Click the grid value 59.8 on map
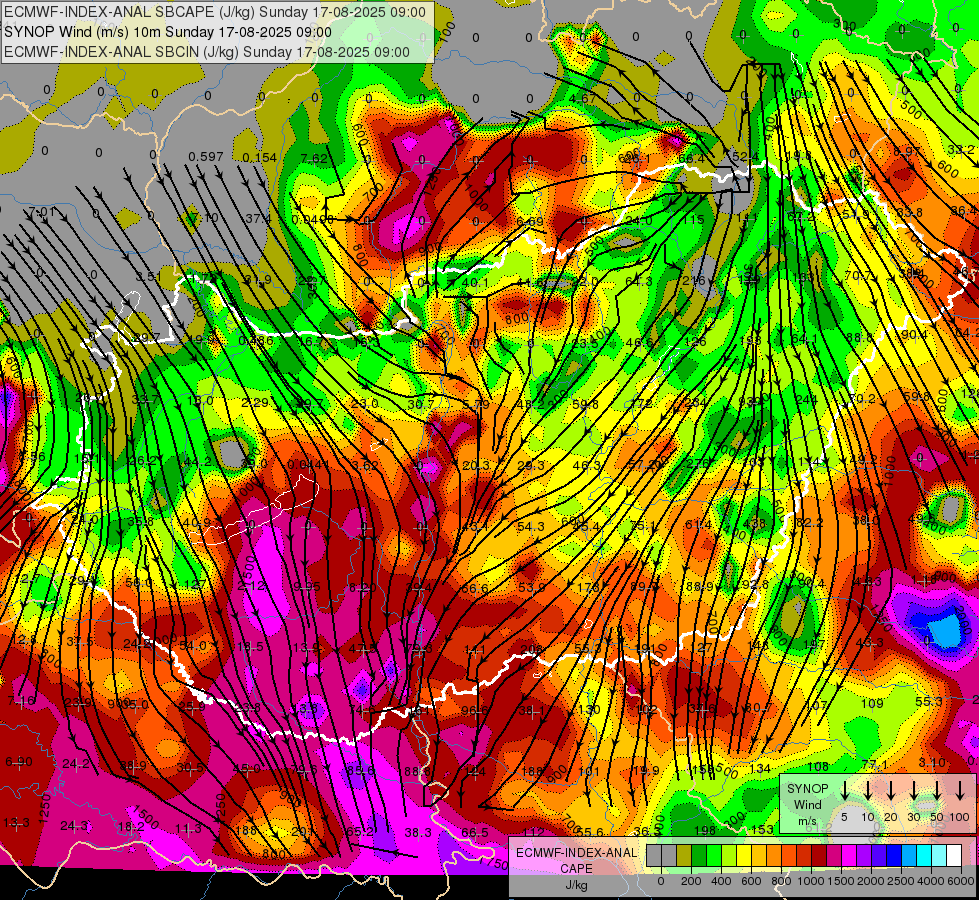Screen dimensions: 979x900 (x=585, y=404)
